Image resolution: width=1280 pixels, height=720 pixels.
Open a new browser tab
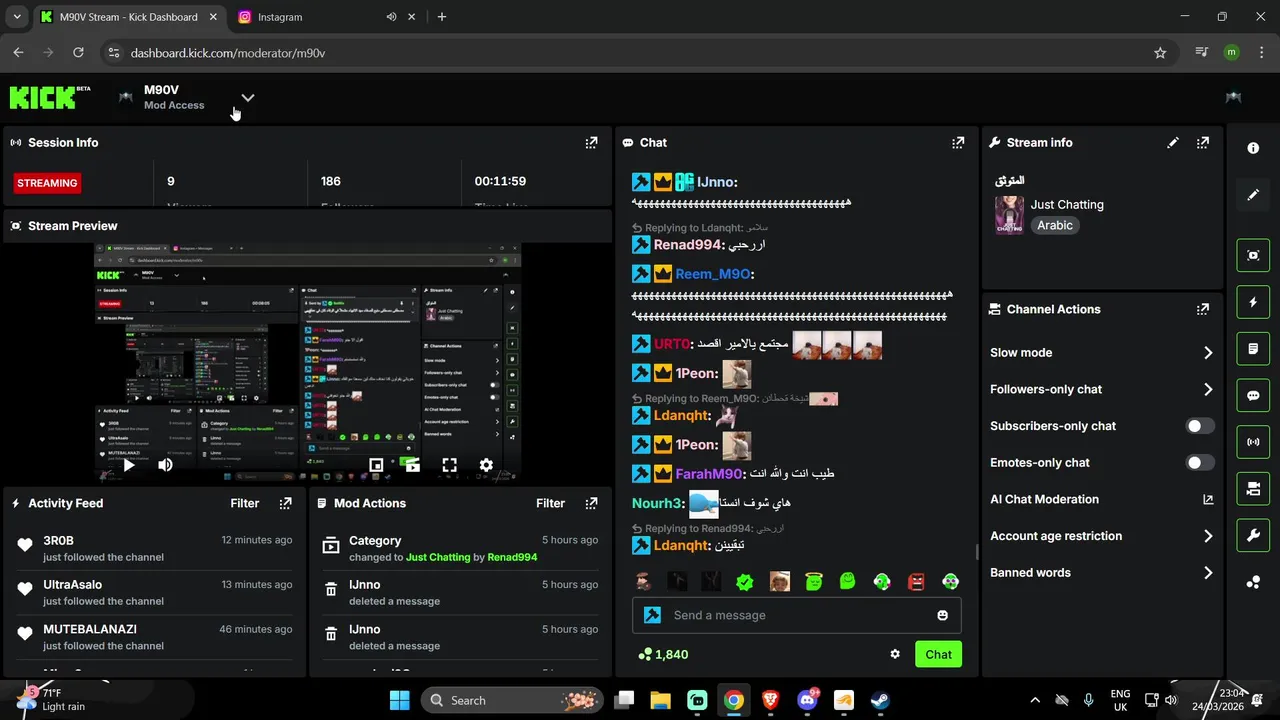[x=442, y=17]
